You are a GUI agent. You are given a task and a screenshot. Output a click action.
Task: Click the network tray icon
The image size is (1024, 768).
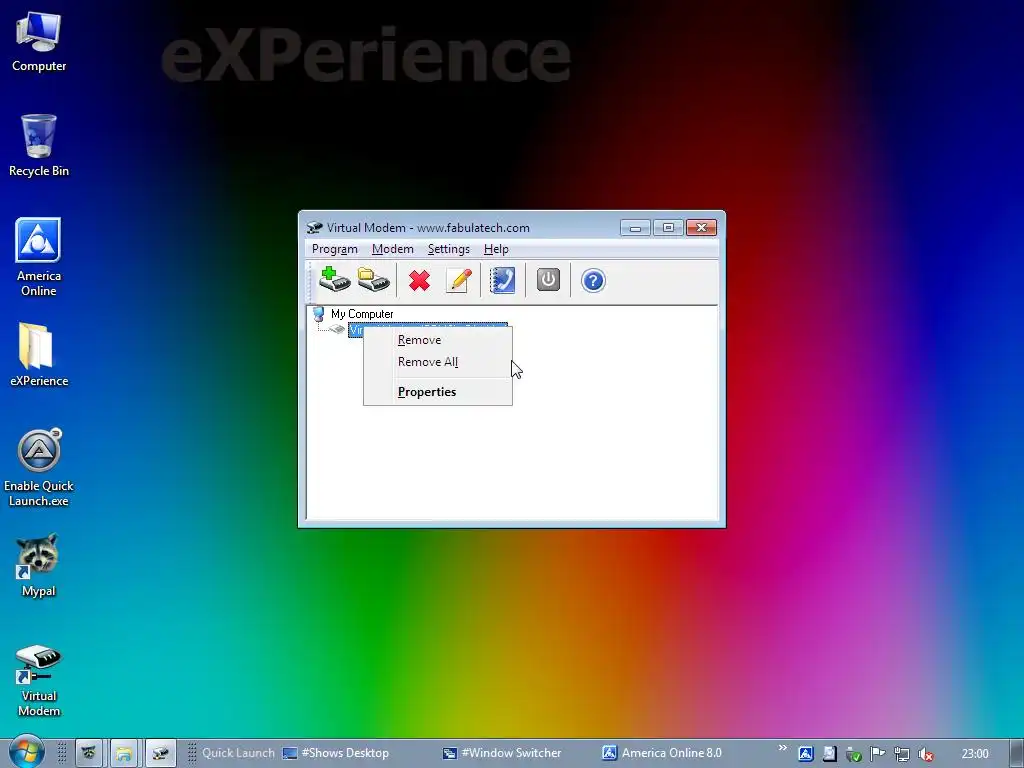(x=901, y=754)
